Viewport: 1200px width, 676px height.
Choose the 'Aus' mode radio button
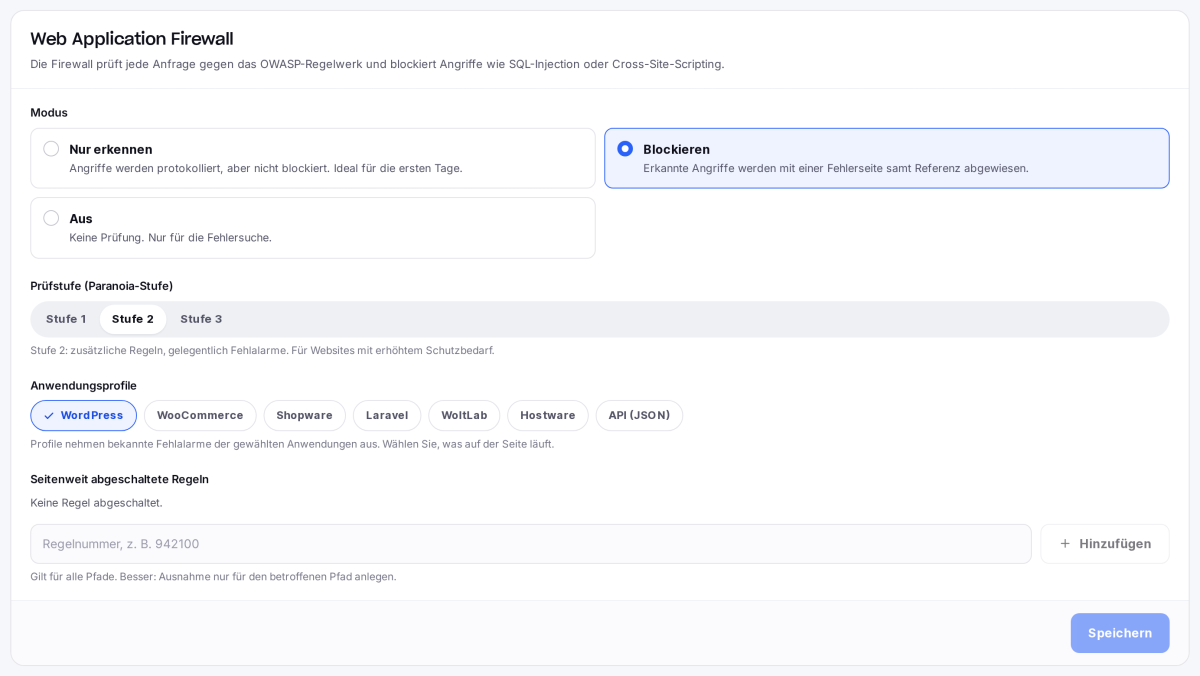[x=51, y=218]
